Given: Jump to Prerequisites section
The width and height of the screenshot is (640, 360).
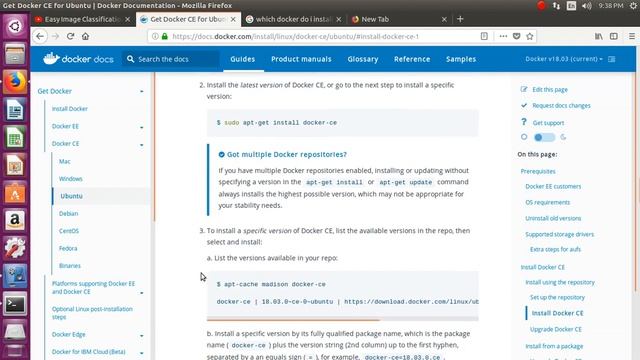Looking at the screenshot, I should 538,171.
